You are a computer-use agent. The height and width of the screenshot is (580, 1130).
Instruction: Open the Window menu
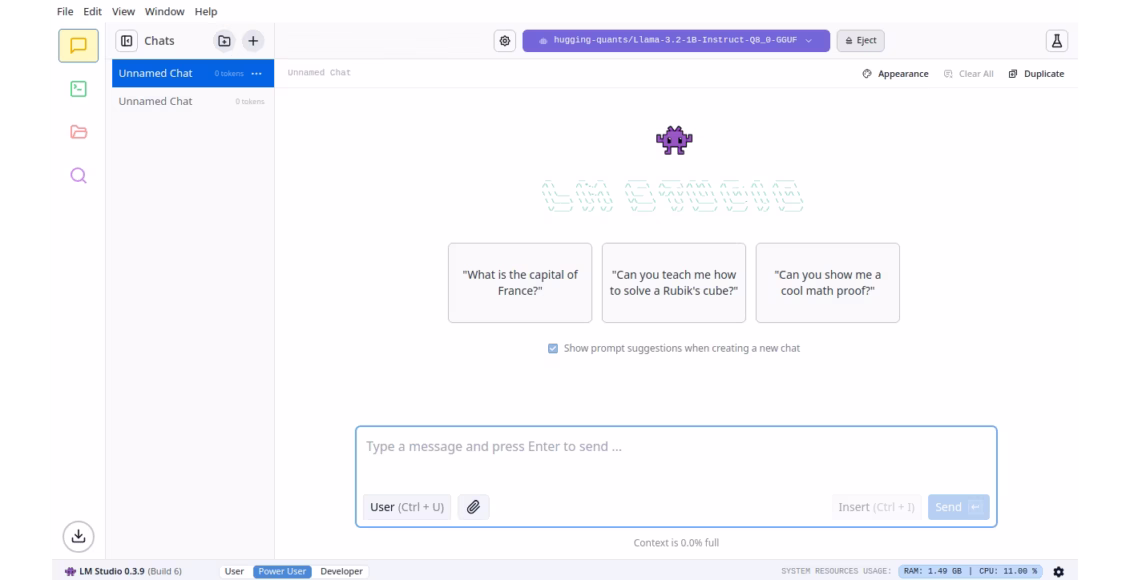(164, 12)
